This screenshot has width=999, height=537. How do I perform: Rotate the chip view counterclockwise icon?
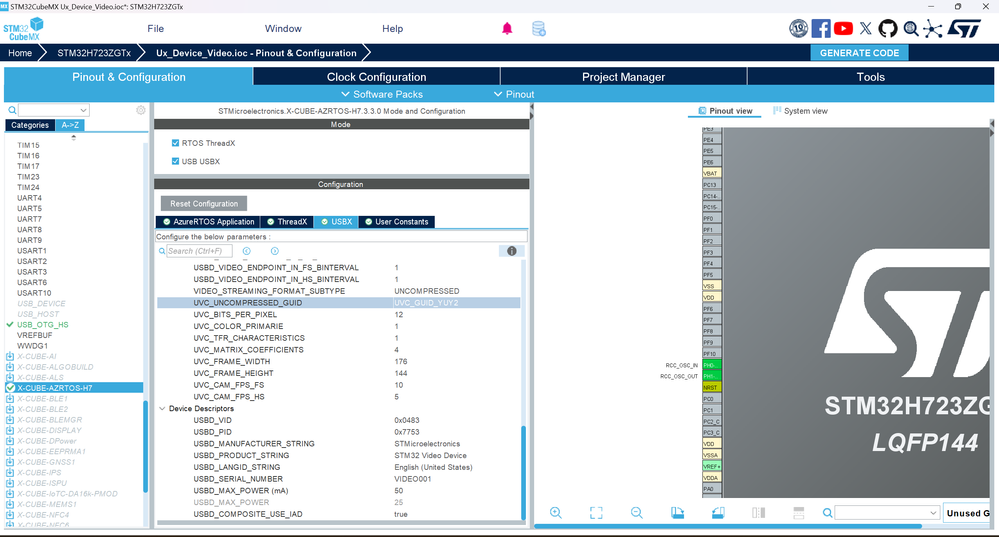click(718, 513)
